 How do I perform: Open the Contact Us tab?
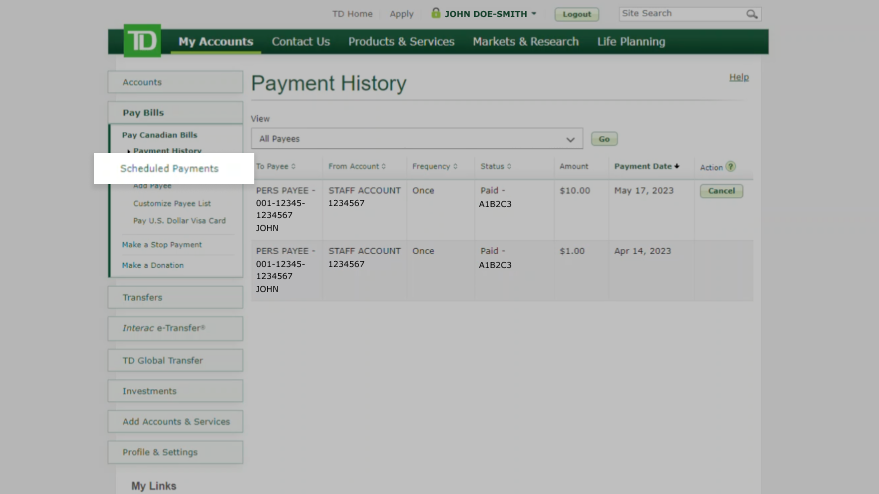tap(301, 41)
